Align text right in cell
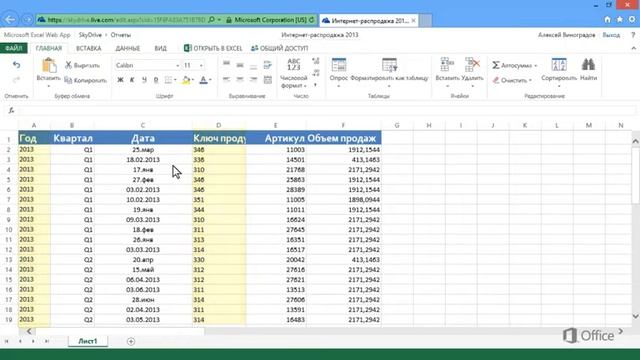Image resolution: width=640 pixels, height=360 pixels. (253, 80)
